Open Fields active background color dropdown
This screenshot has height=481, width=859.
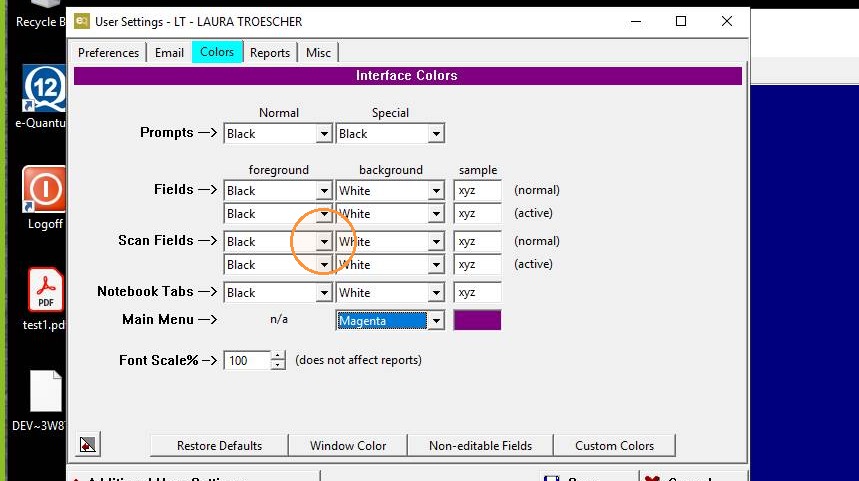[436, 214]
